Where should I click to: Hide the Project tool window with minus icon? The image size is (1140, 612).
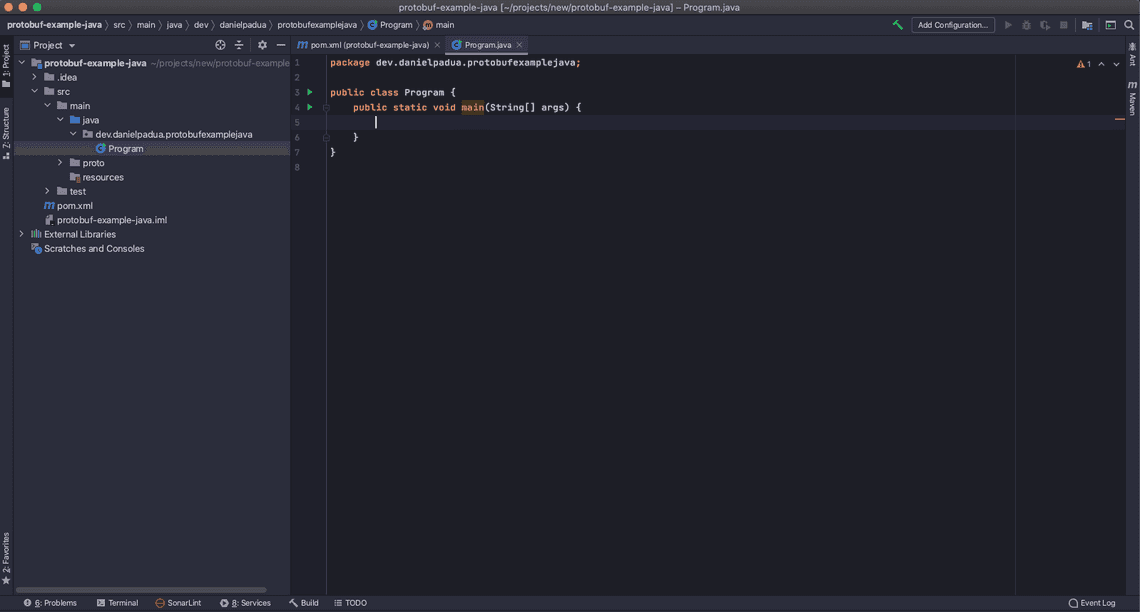(x=281, y=45)
